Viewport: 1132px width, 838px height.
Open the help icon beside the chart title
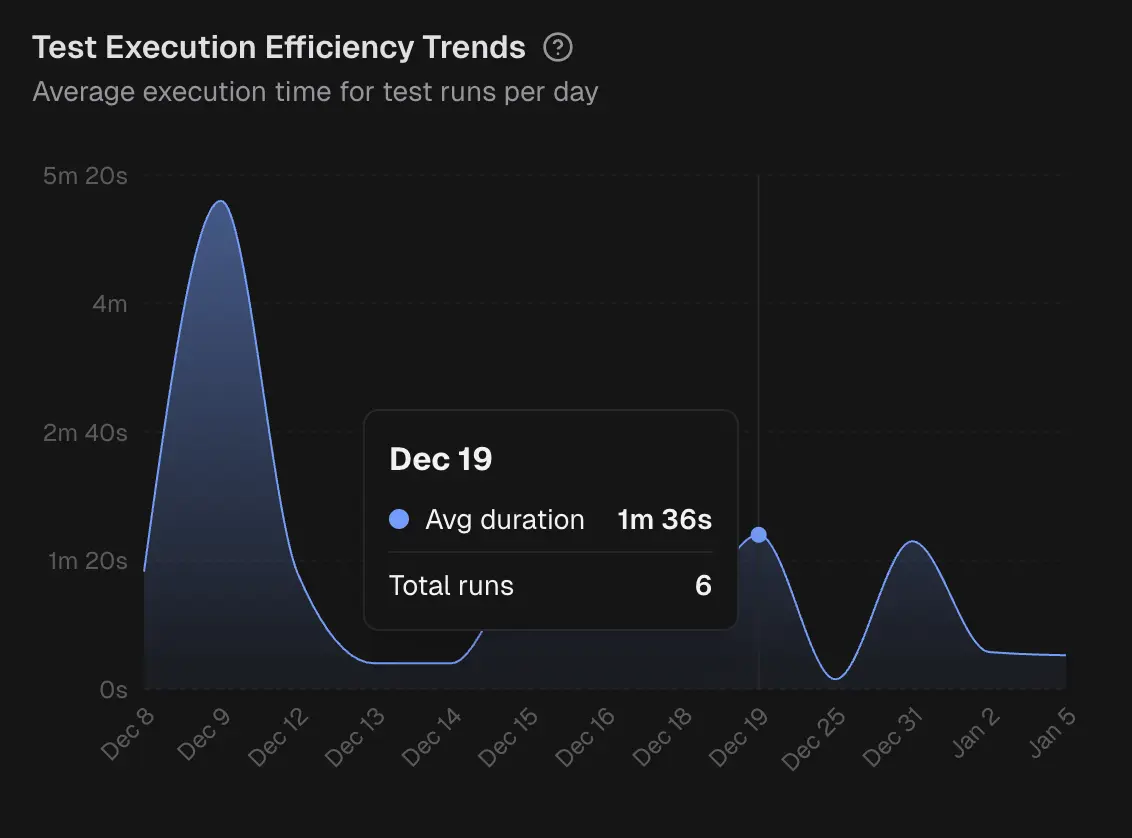point(559,47)
